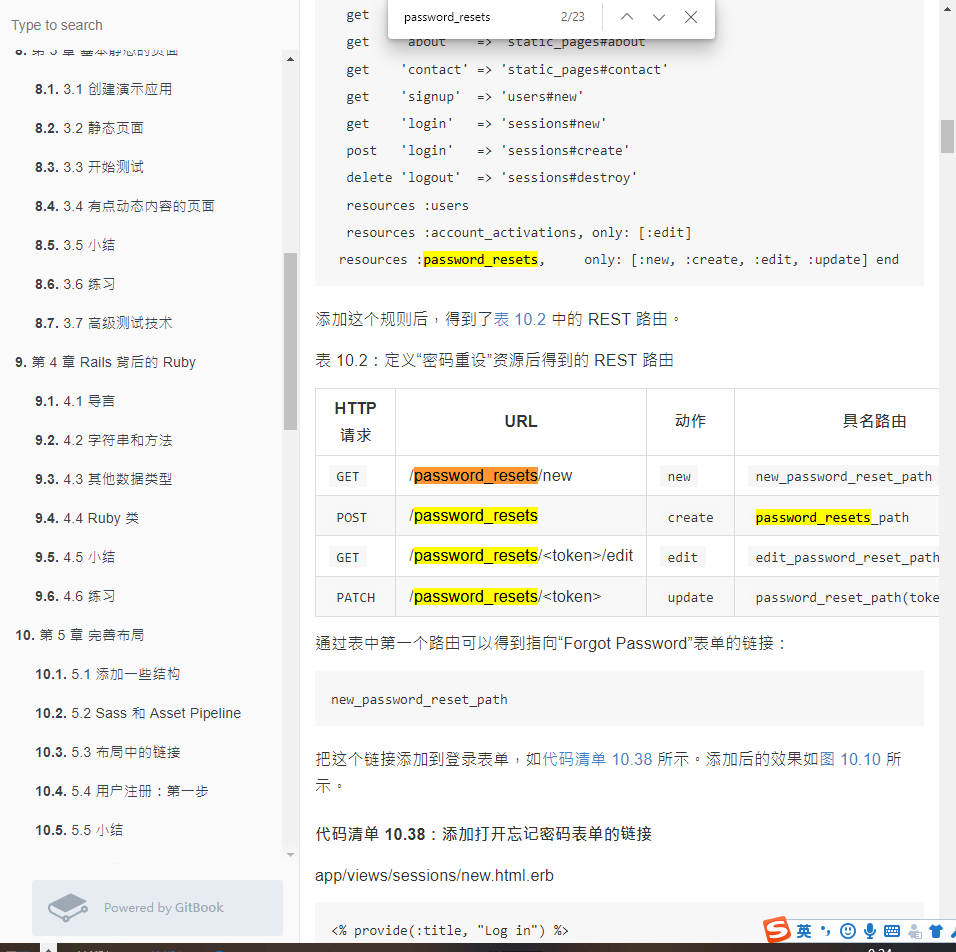Open section 8.1 3.1 创建演示应用
This screenshot has height=952, width=956.
(x=104, y=89)
